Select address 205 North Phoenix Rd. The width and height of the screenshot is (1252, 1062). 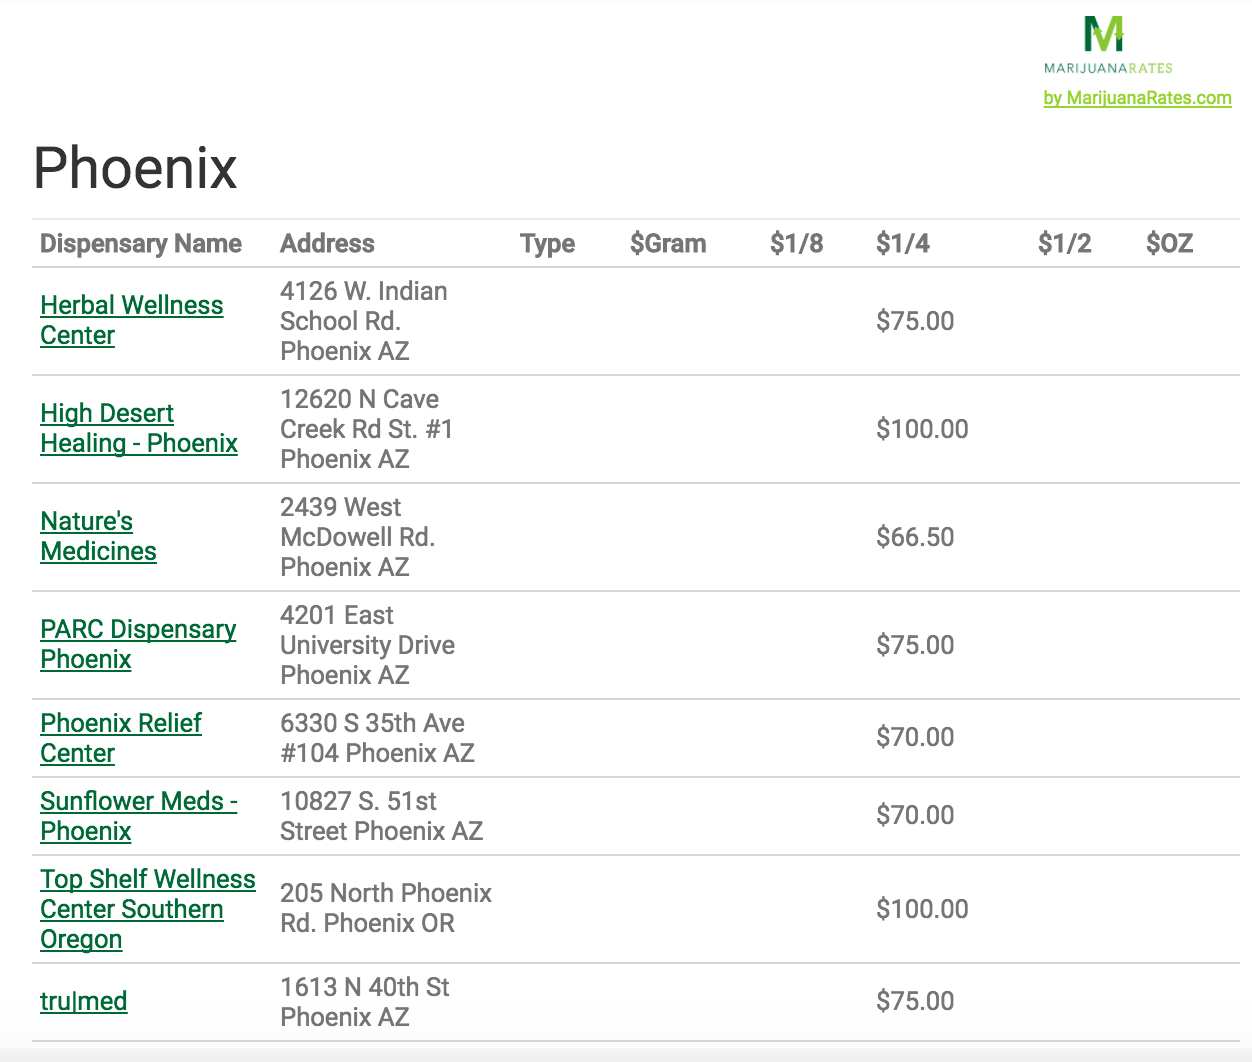click(386, 908)
